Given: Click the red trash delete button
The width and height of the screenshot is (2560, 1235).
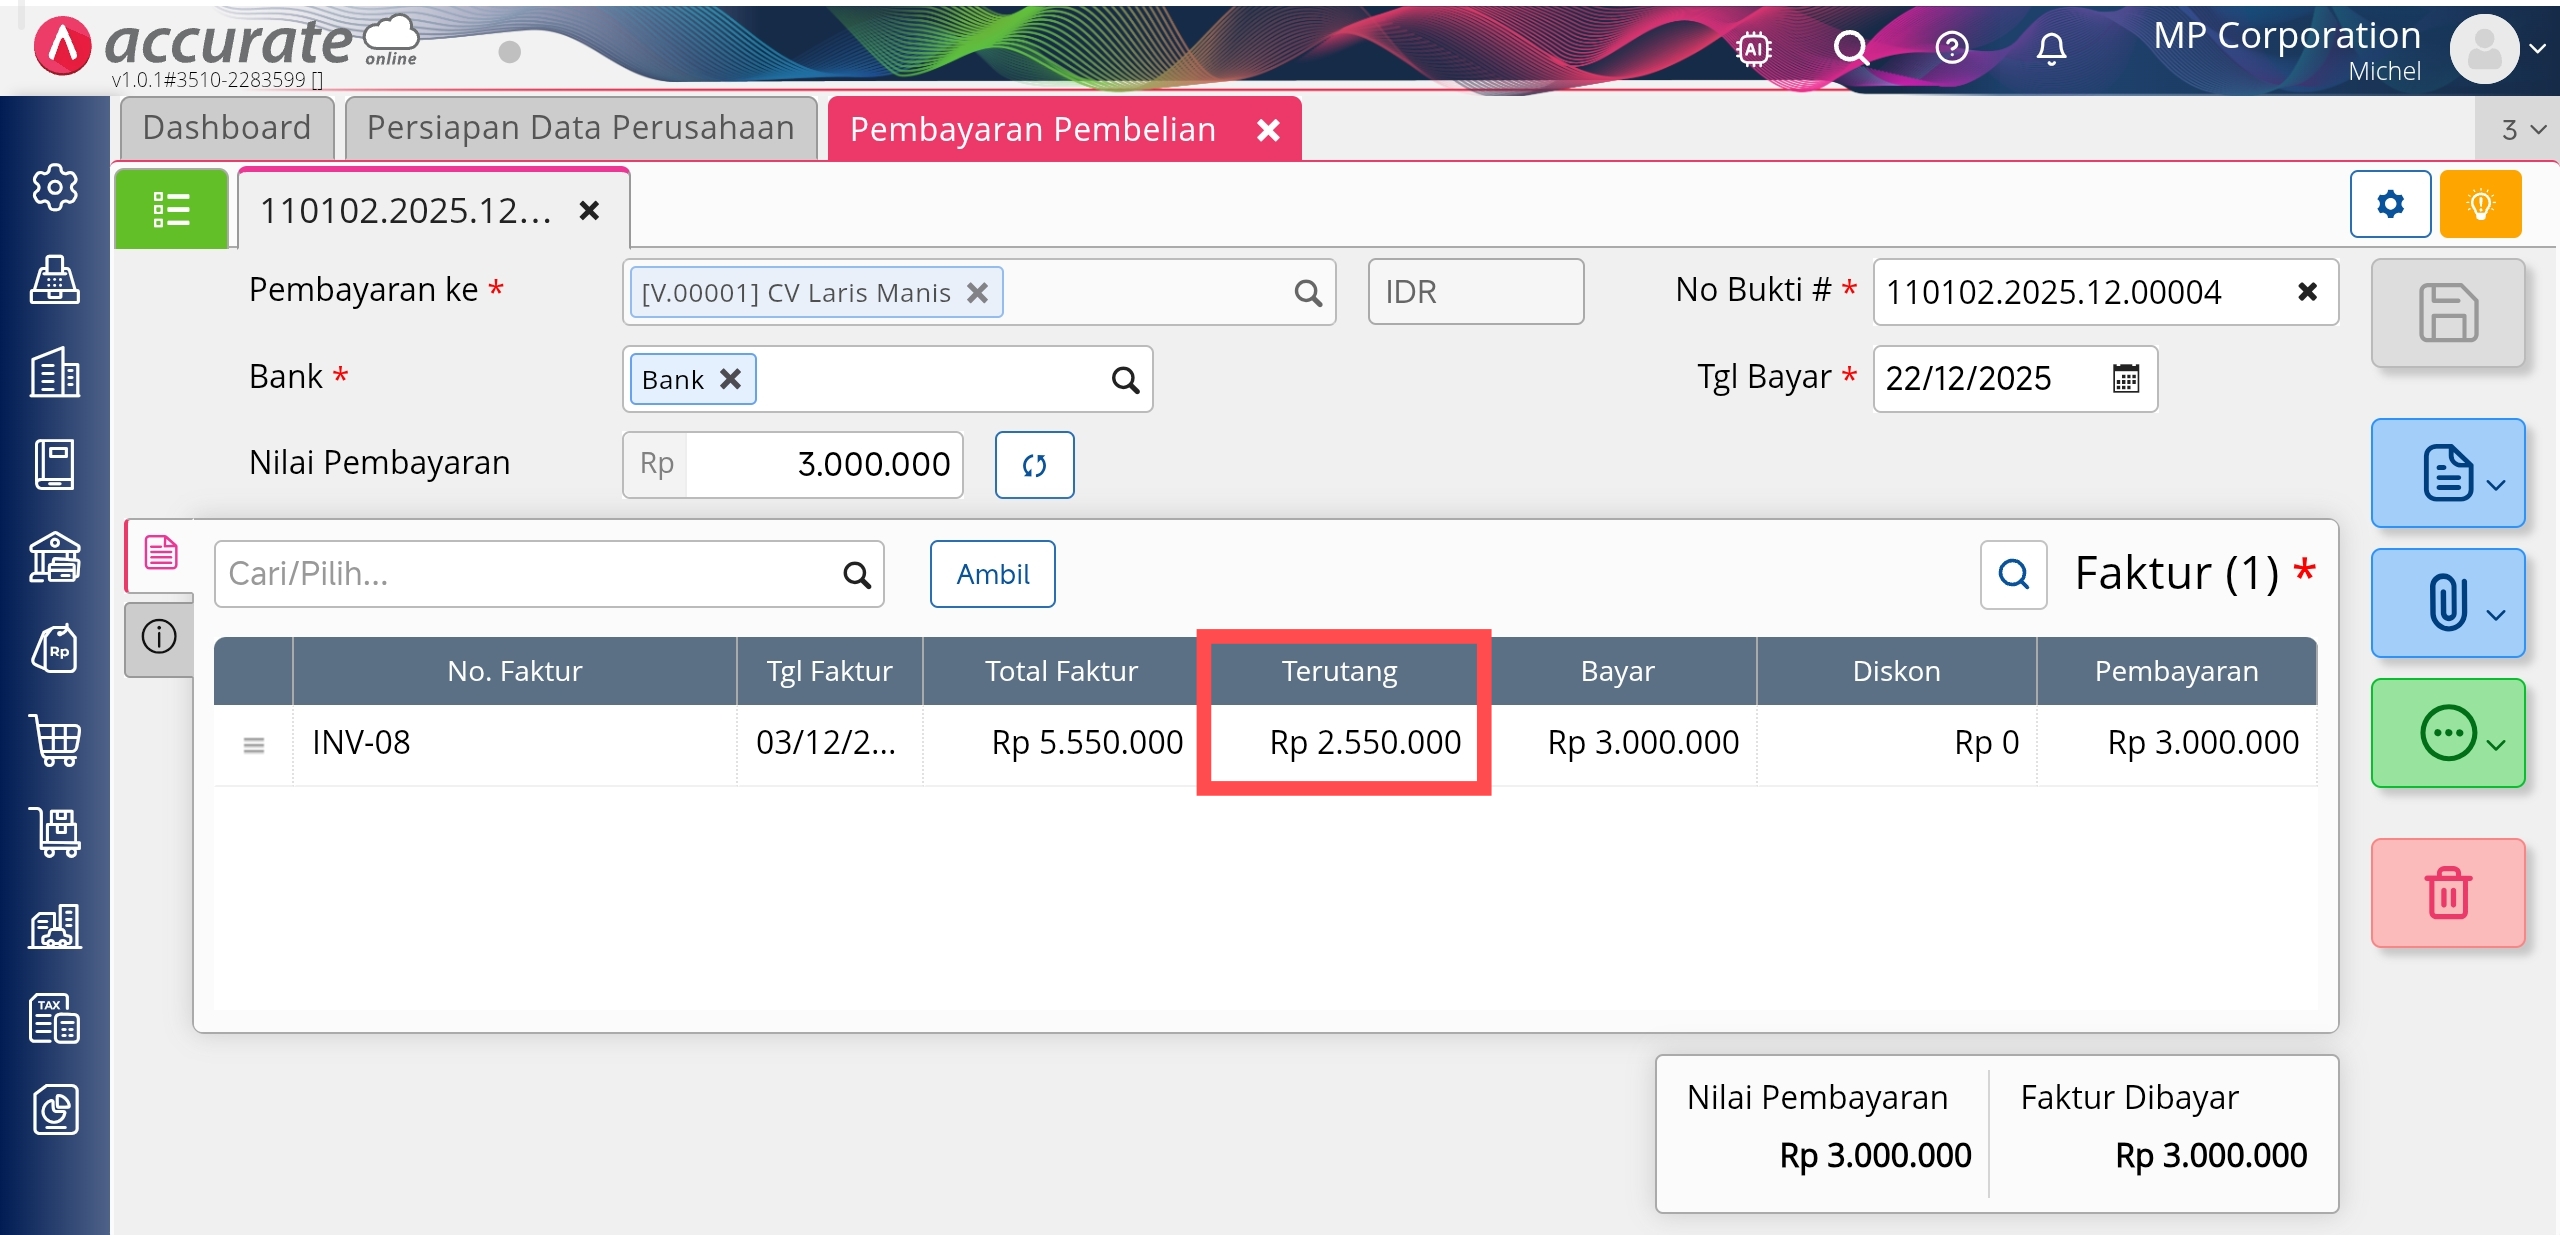Looking at the screenshot, I should coord(2447,892).
